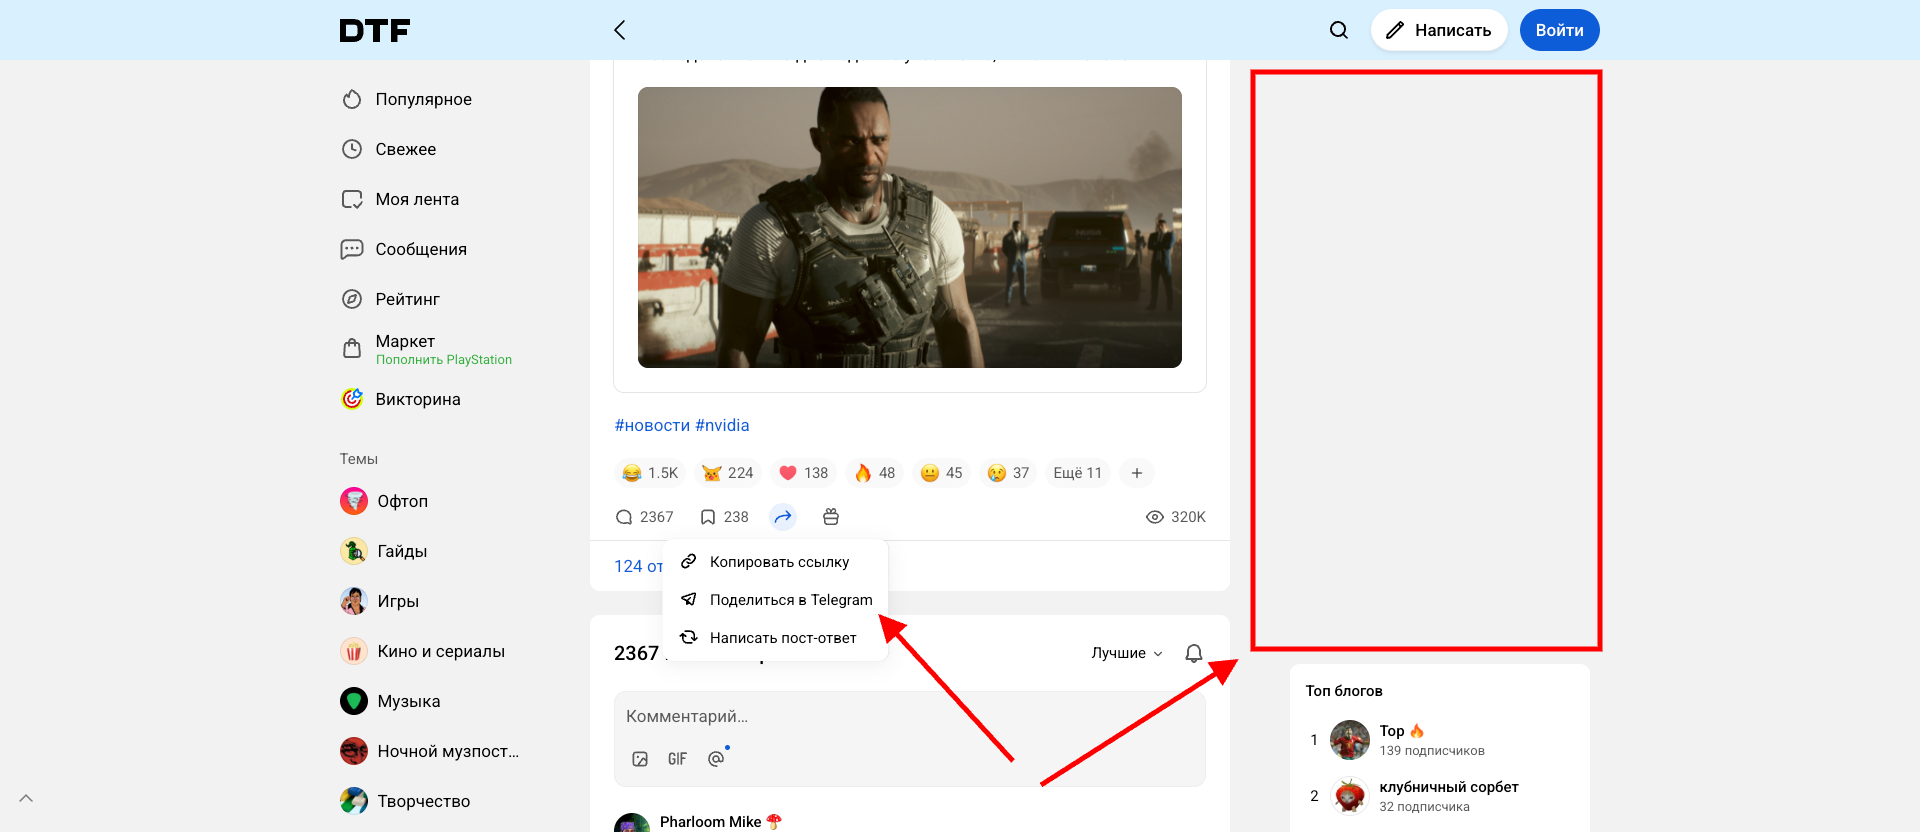Select Копировать ссылку in the share menu
This screenshot has width=1920, height=832.
click(x=776, y=562)
